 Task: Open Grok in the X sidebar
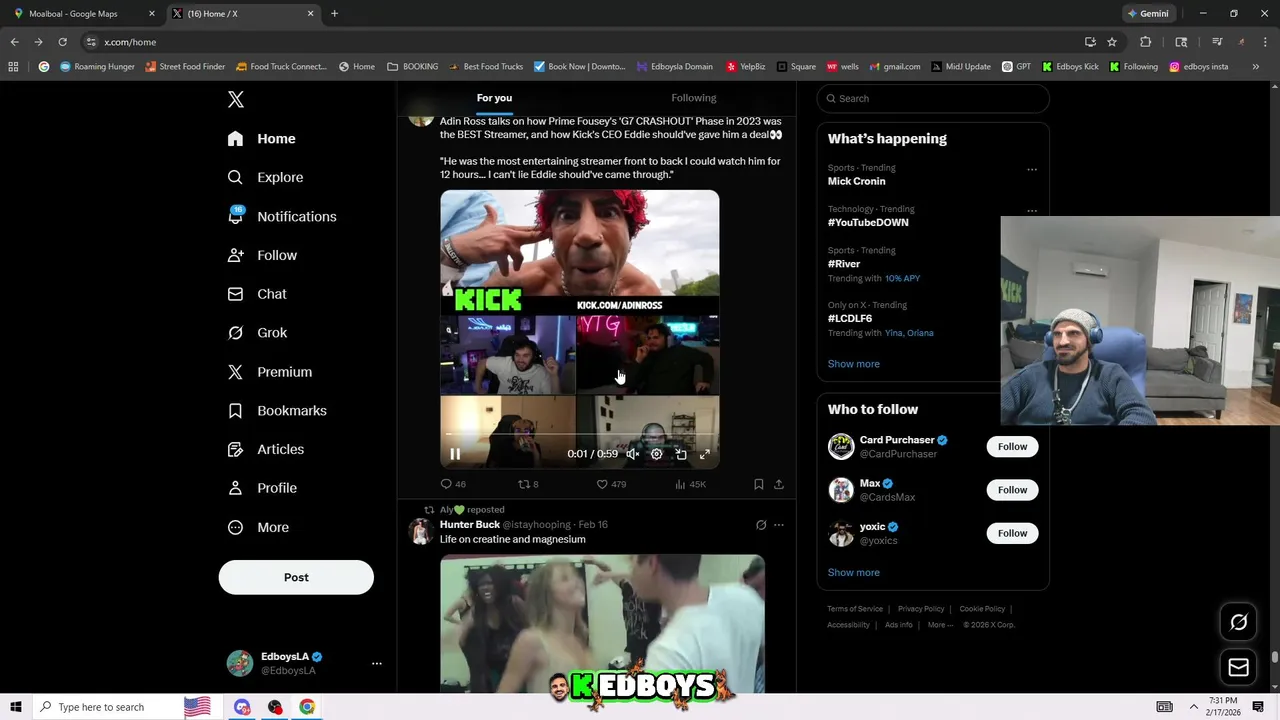258,333
